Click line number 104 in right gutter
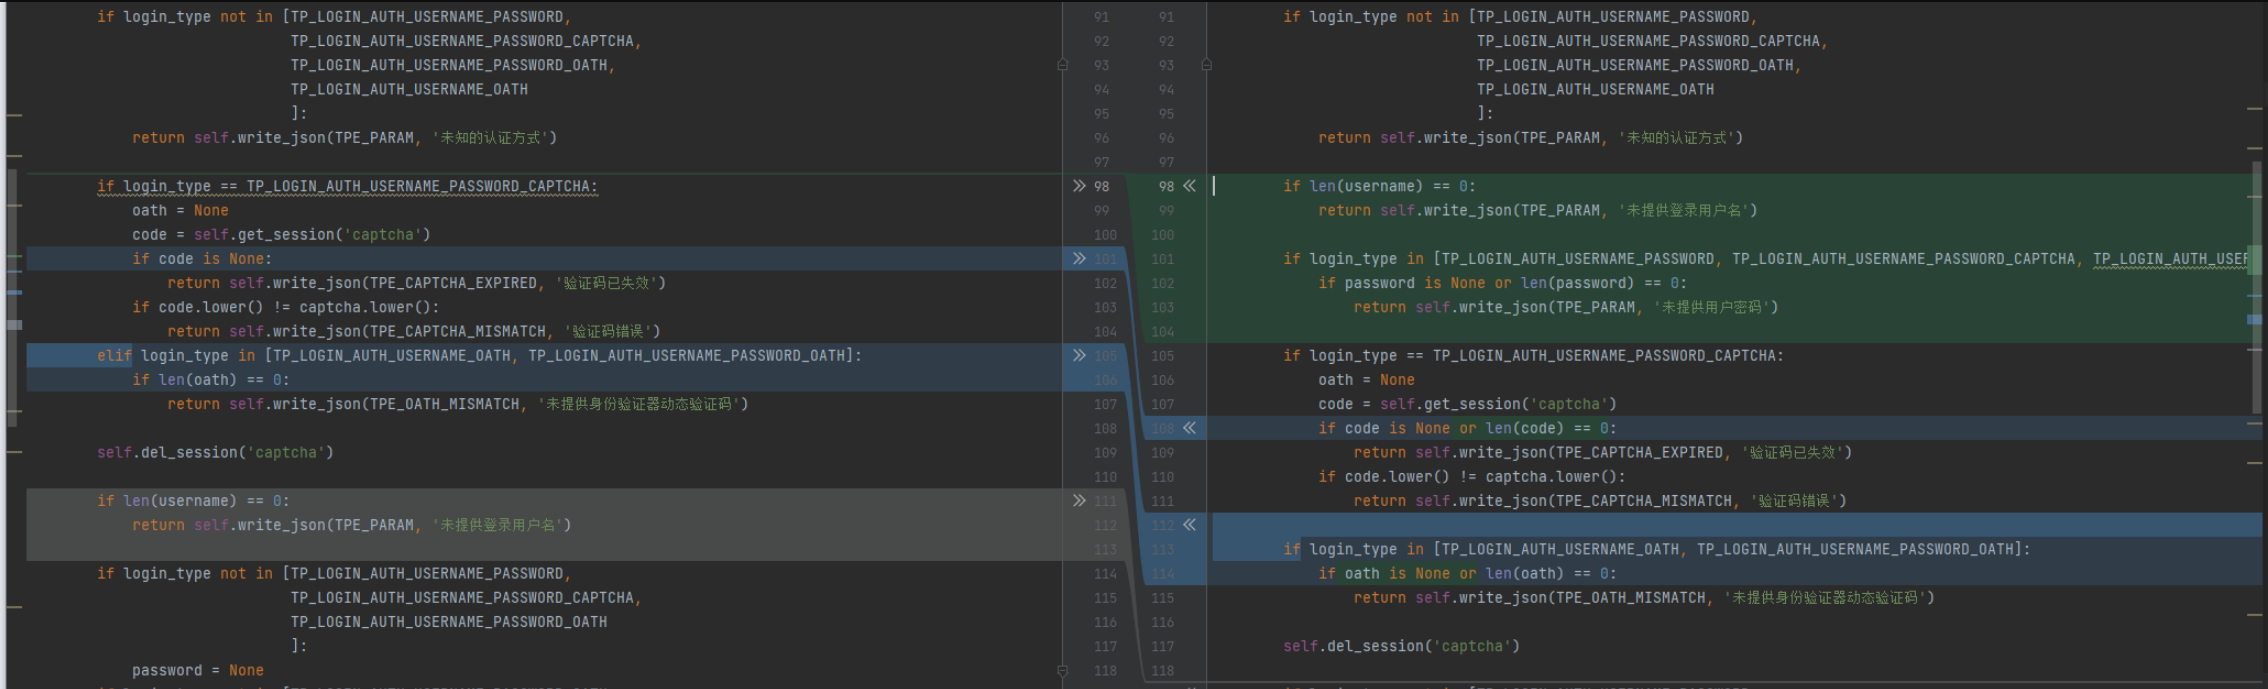The width and height of the screenshot is (2268, 689). point(1162,331)
